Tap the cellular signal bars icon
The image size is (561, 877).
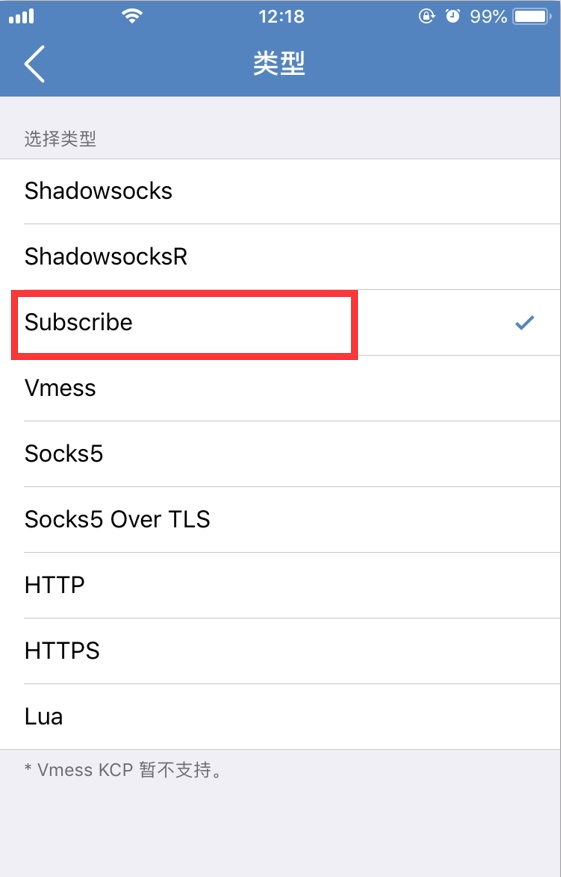(x=21, y=17)
